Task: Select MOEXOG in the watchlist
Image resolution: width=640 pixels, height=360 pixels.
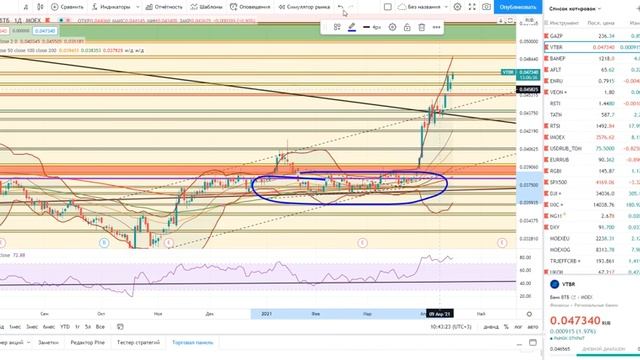Action: pos(592,250)
